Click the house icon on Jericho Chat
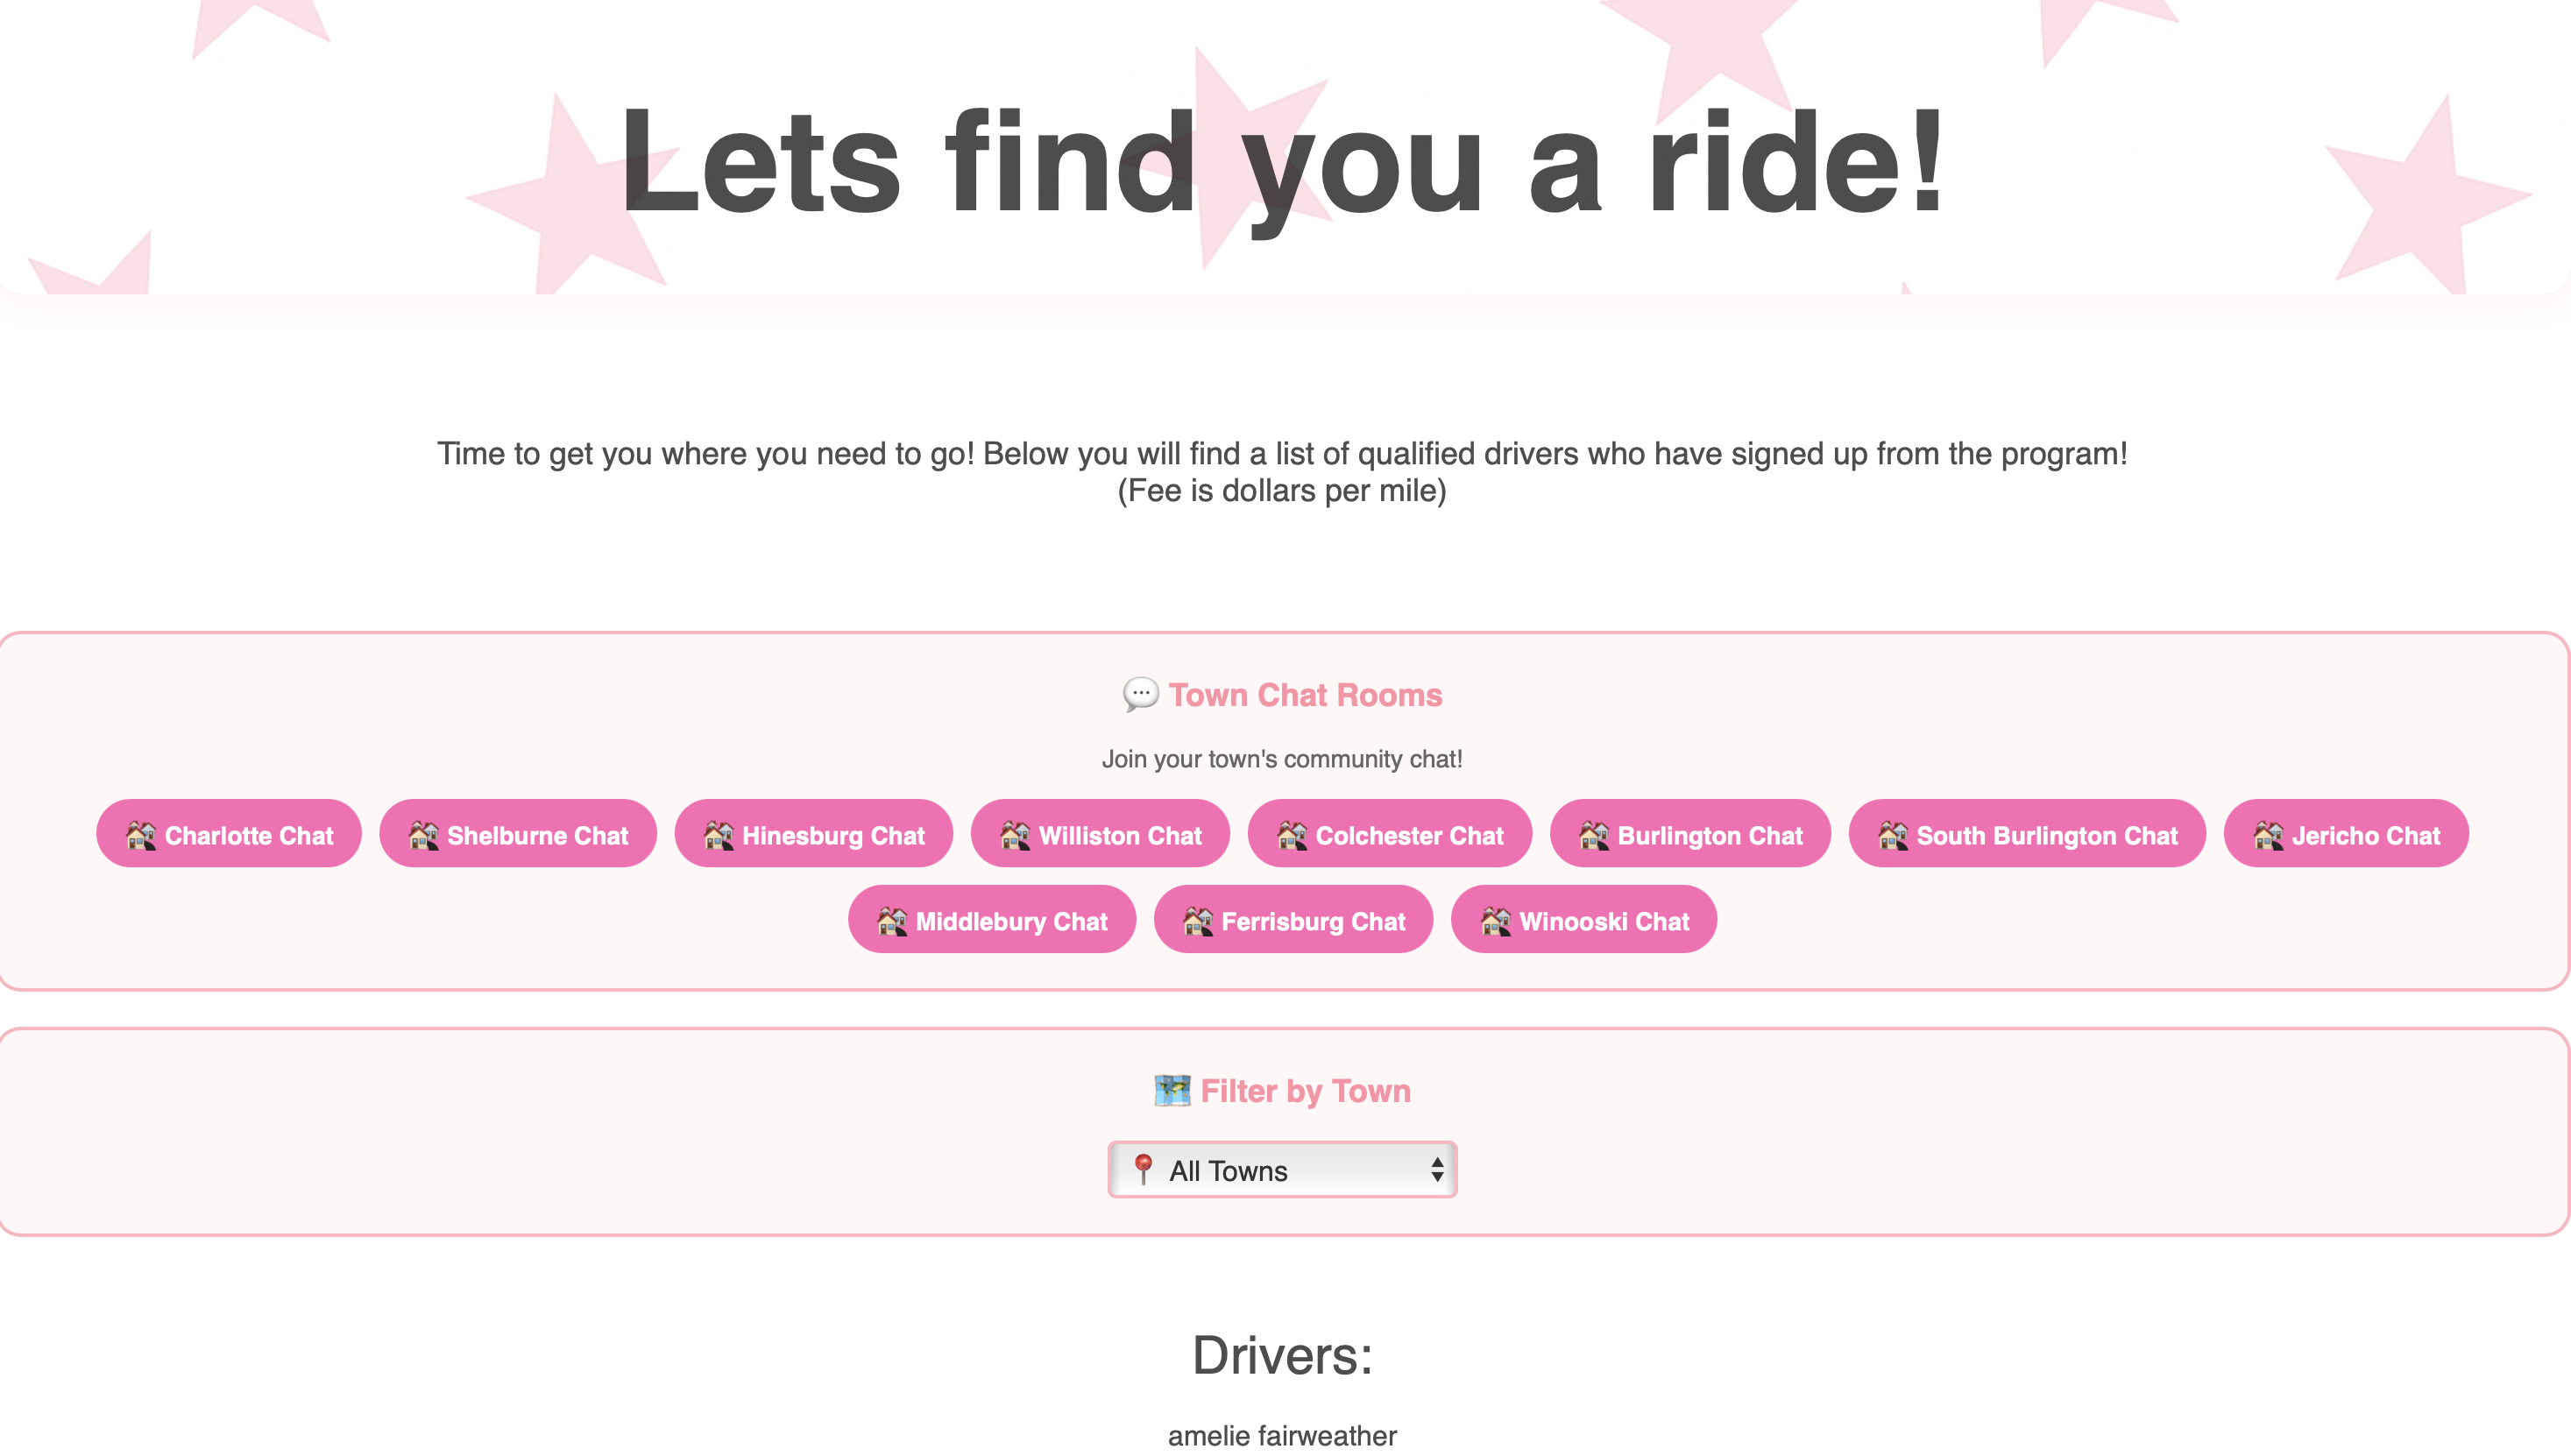Image resolution: width=2571 pixels, height=1456 pixels. coord(2268,835)
